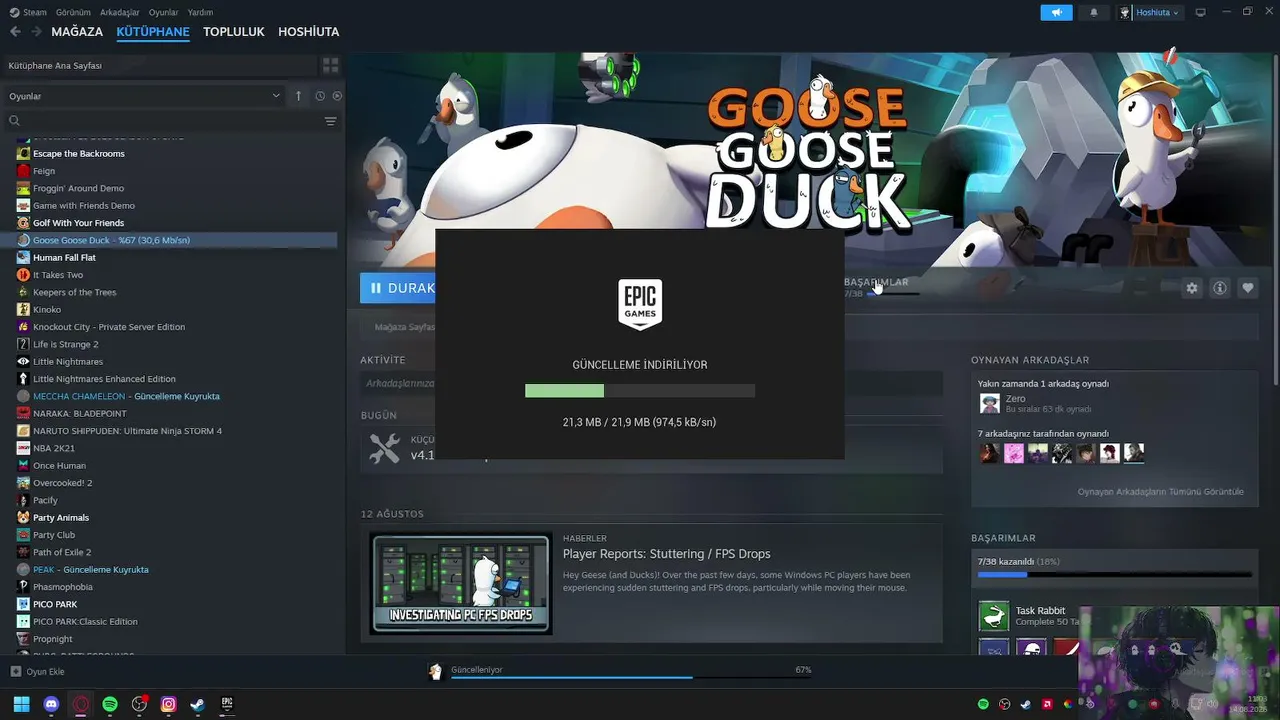
Task: Switch to the MAĞAZA tab
Action: click(77, 32)
